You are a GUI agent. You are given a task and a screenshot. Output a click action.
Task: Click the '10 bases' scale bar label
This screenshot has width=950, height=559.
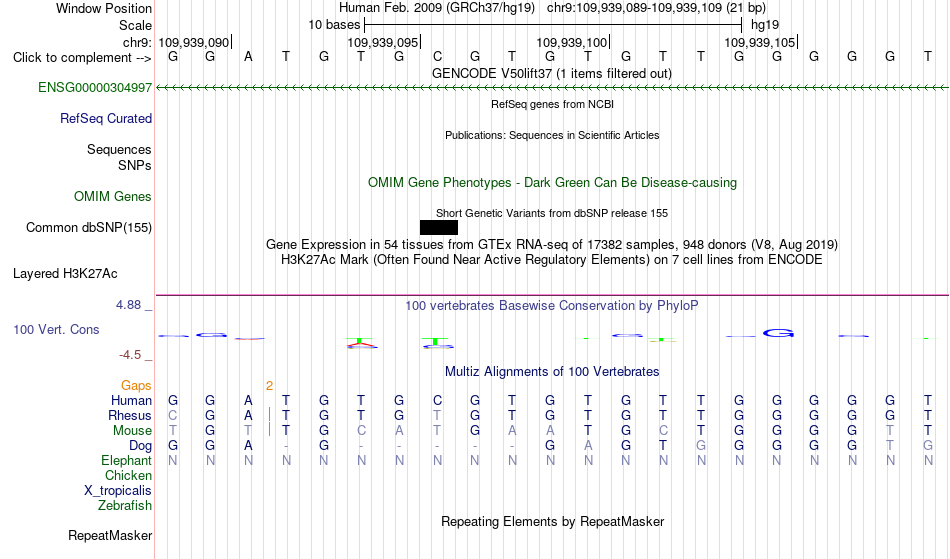click(334, 25)
